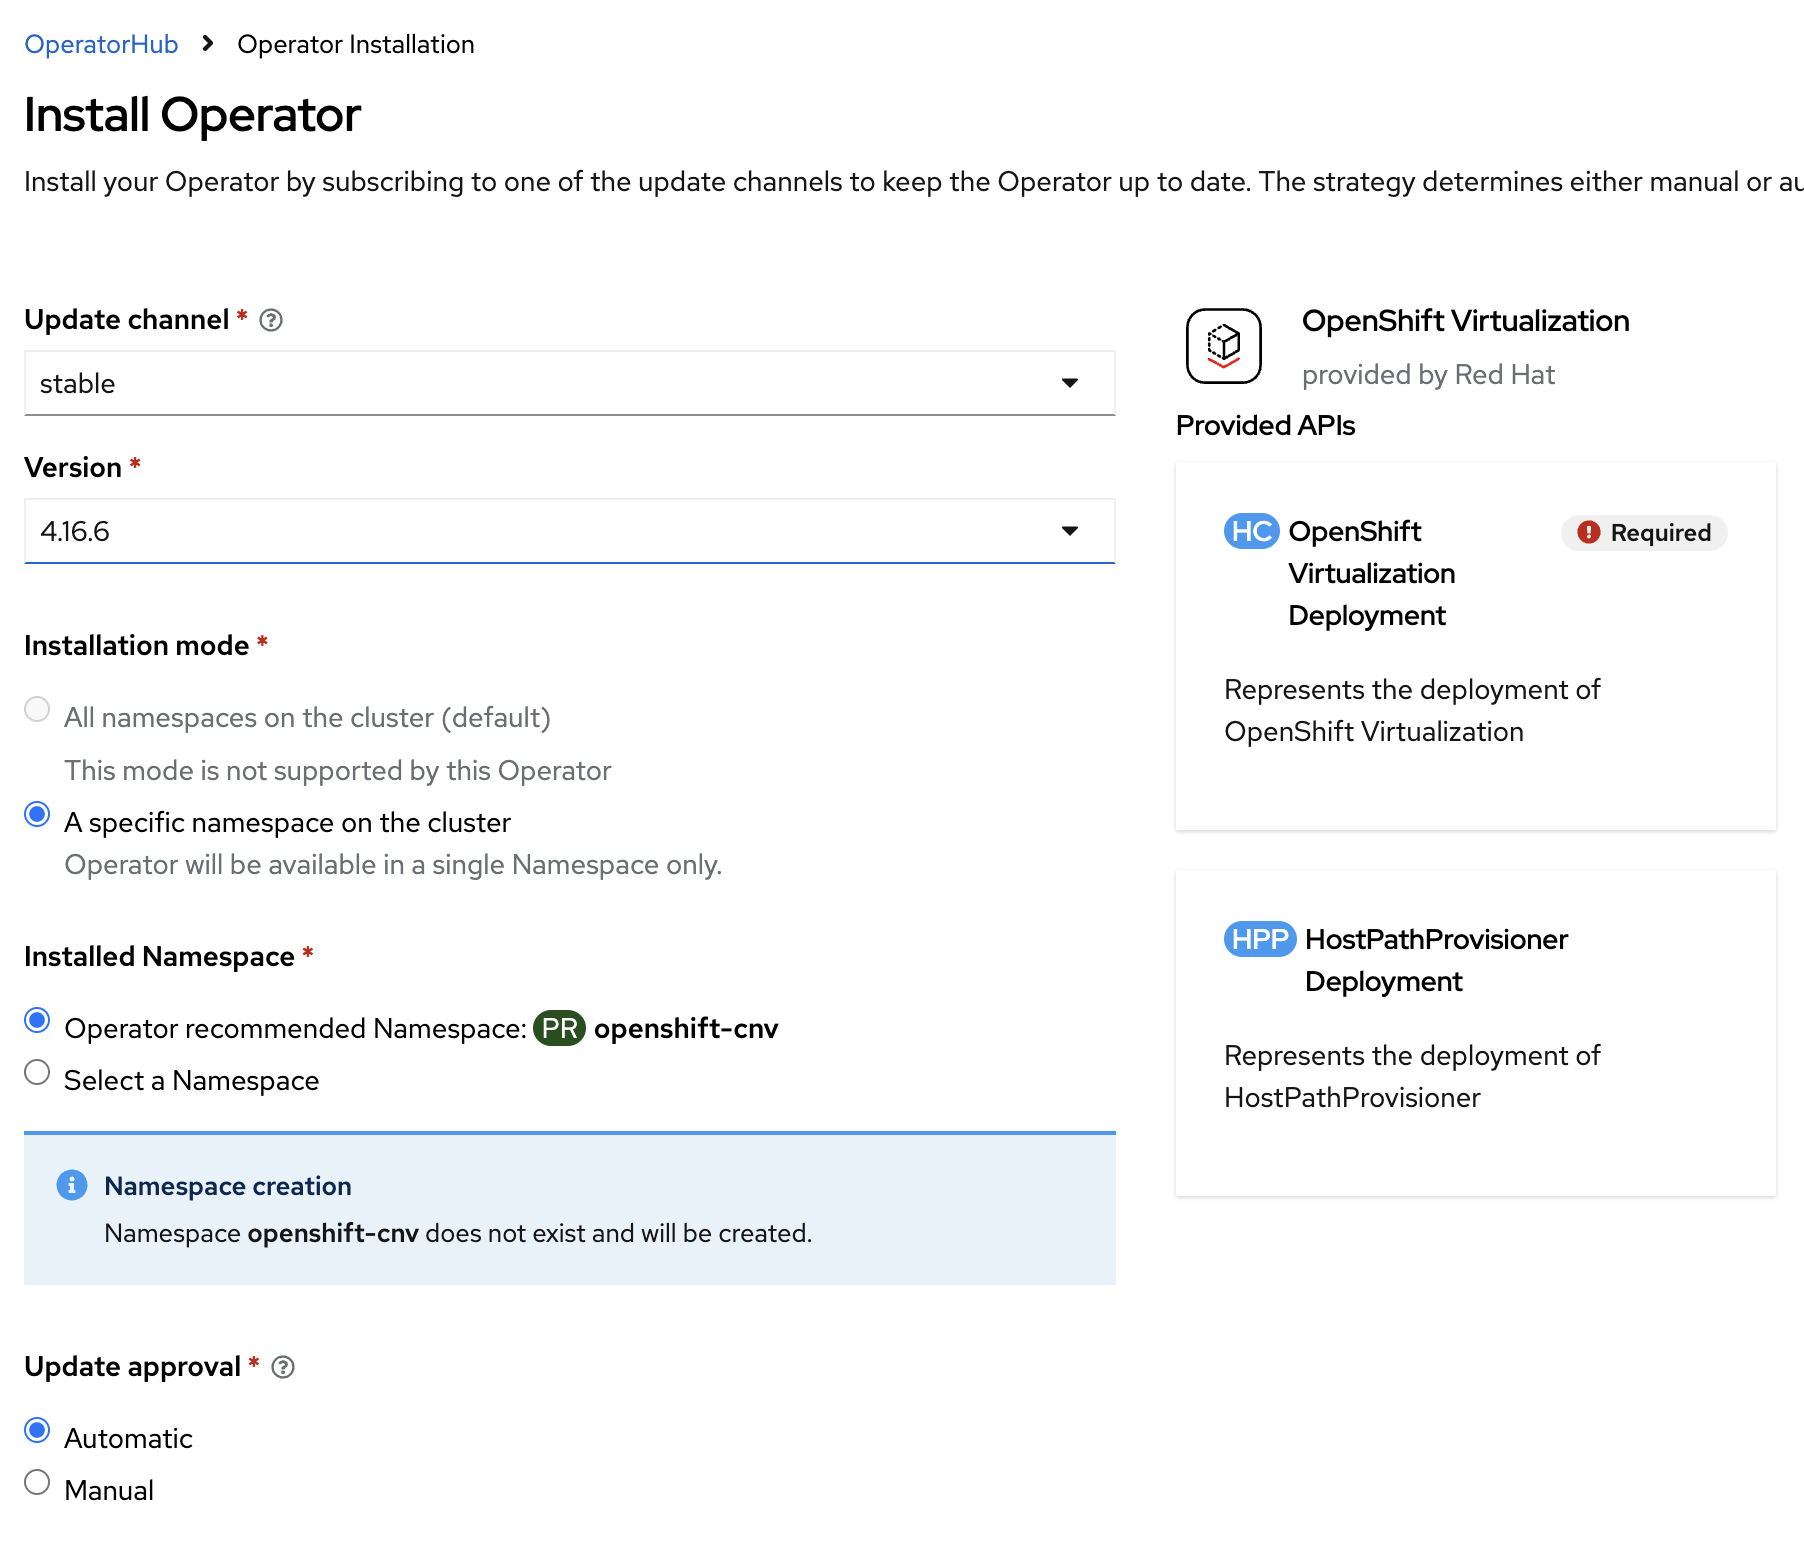Click the Operator Installation breadcrumb text
The width and height of the screenshot is (1804, 1544).
coord(356,44)
